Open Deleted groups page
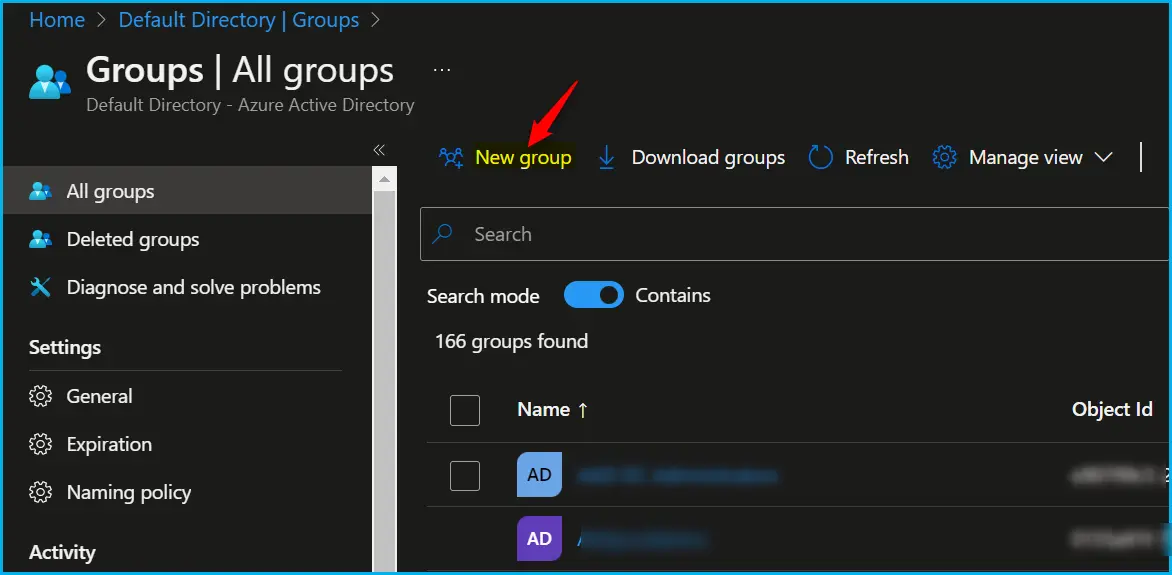This screenshot has width=1172, height=575. 133,239
